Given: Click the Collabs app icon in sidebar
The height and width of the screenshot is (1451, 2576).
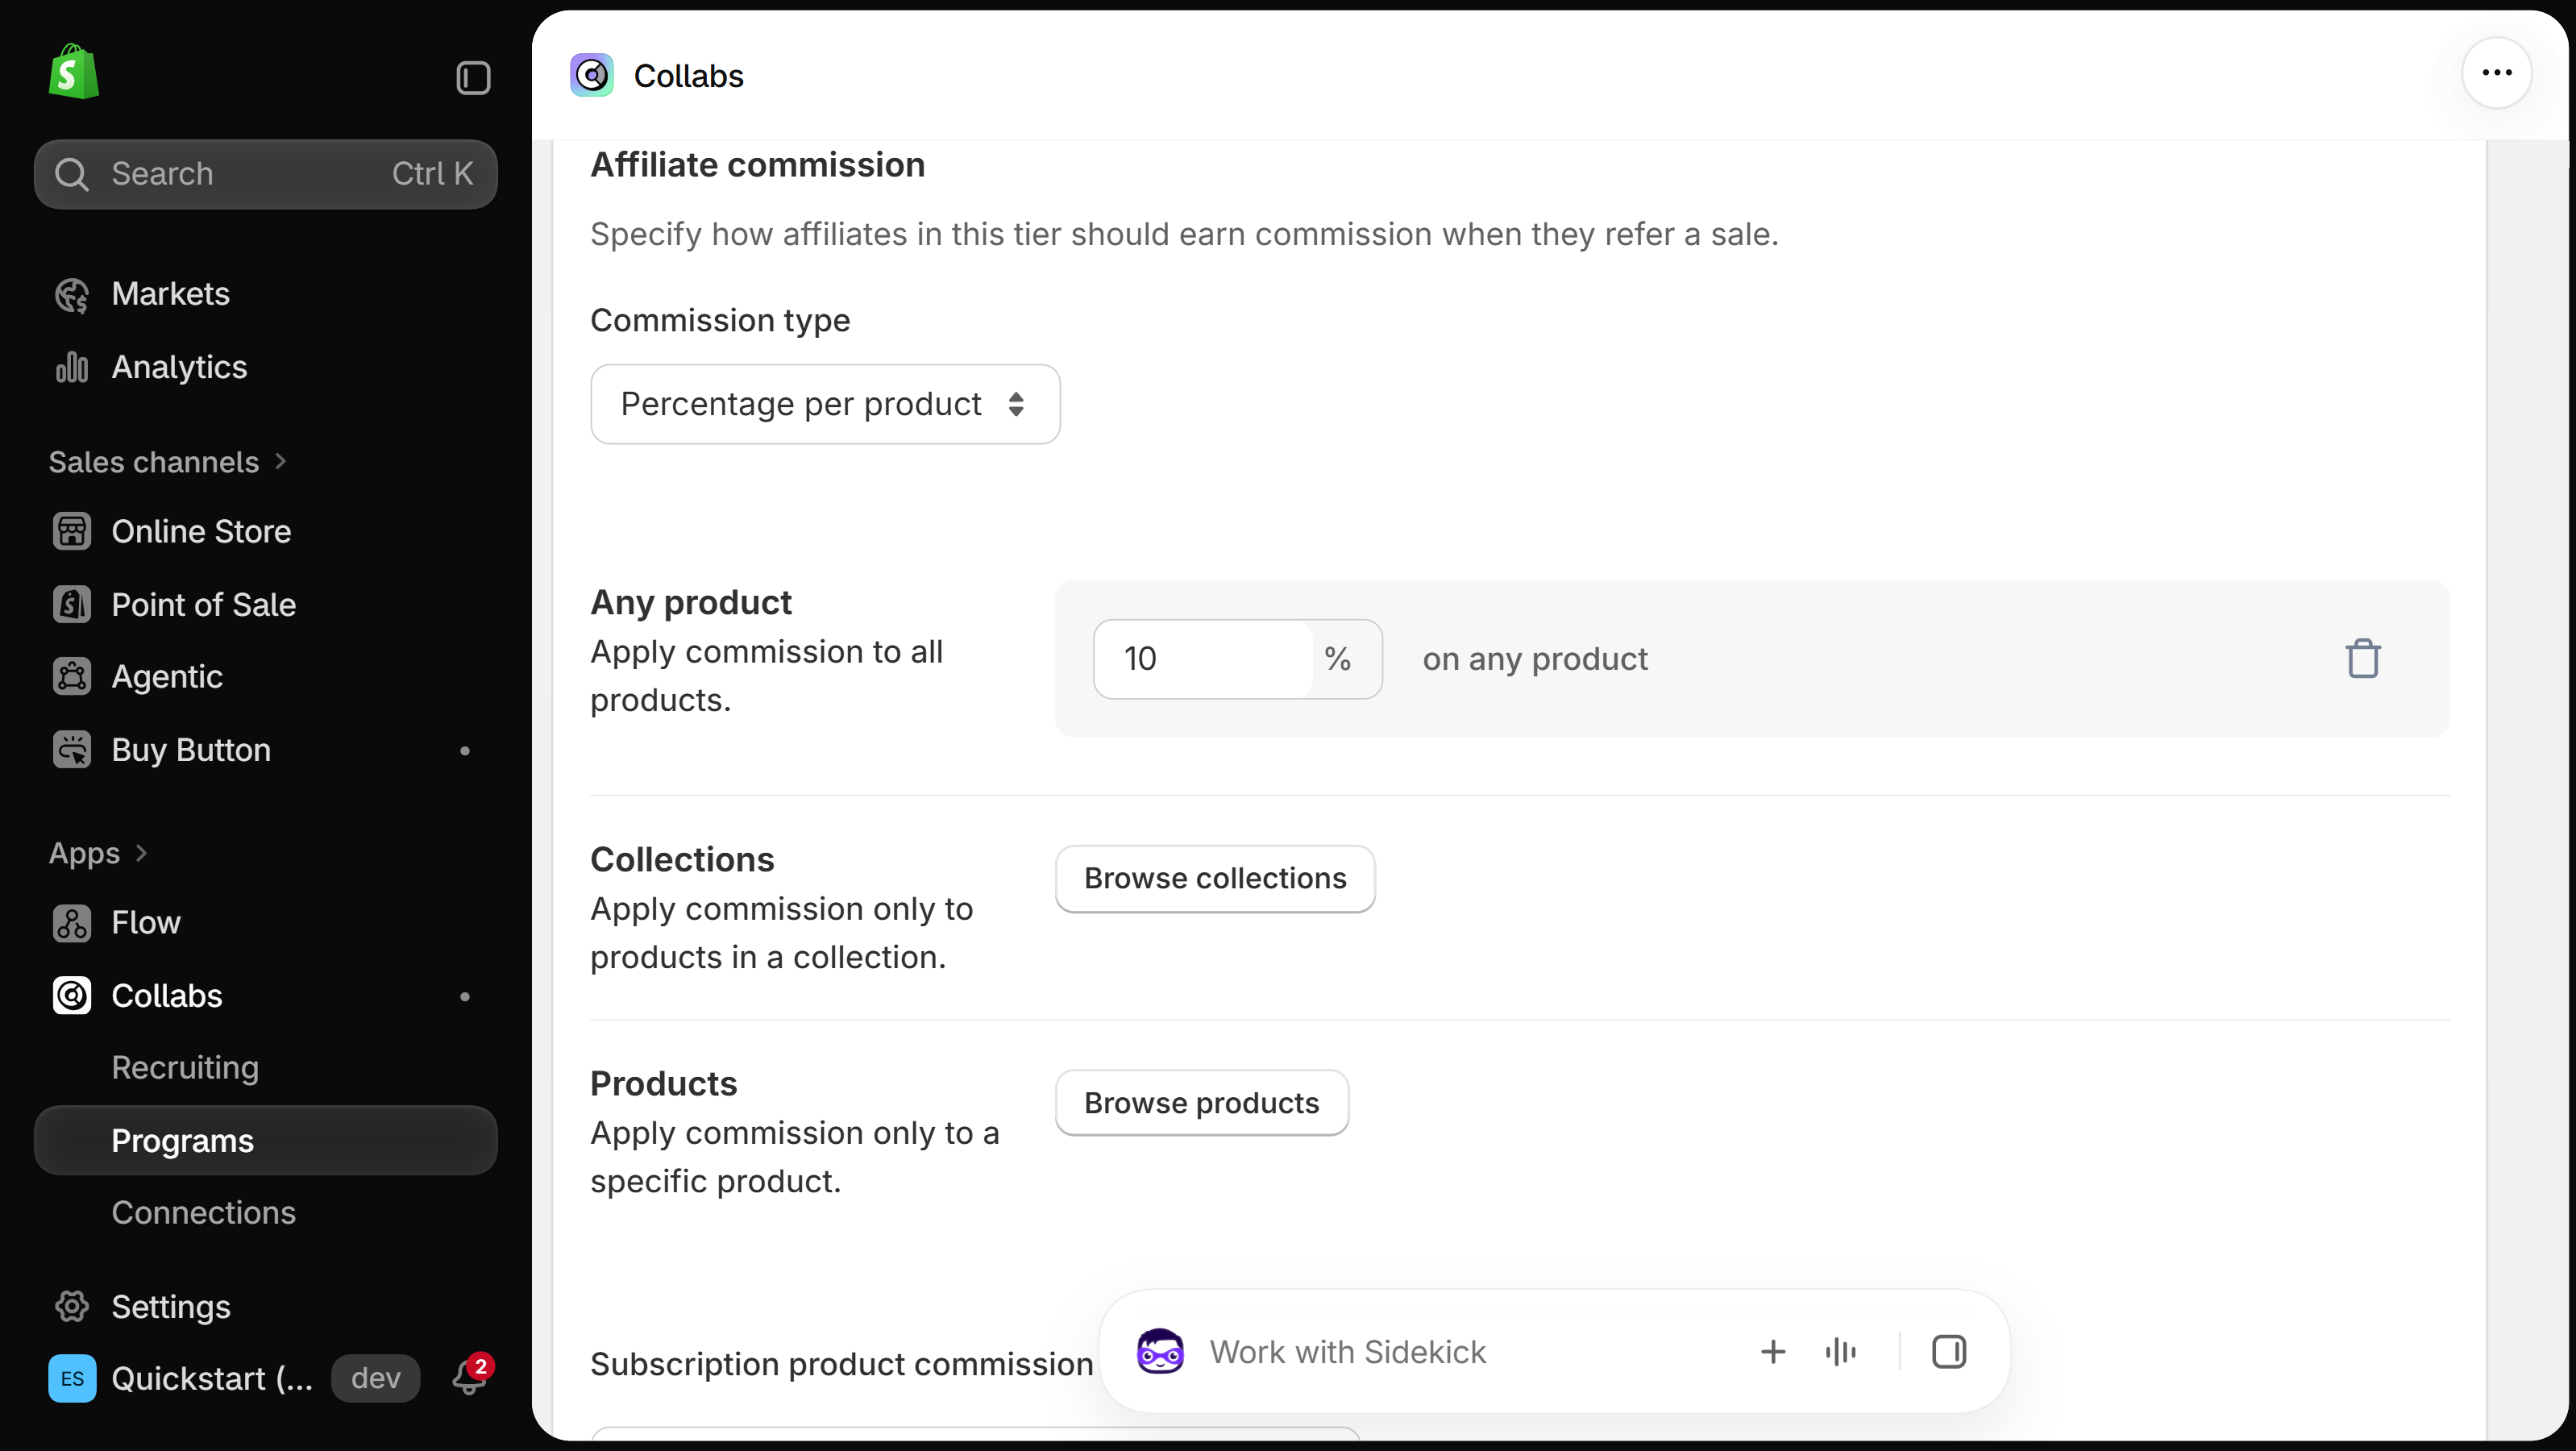Looking at the screenshot, I should tap(71, 996).
